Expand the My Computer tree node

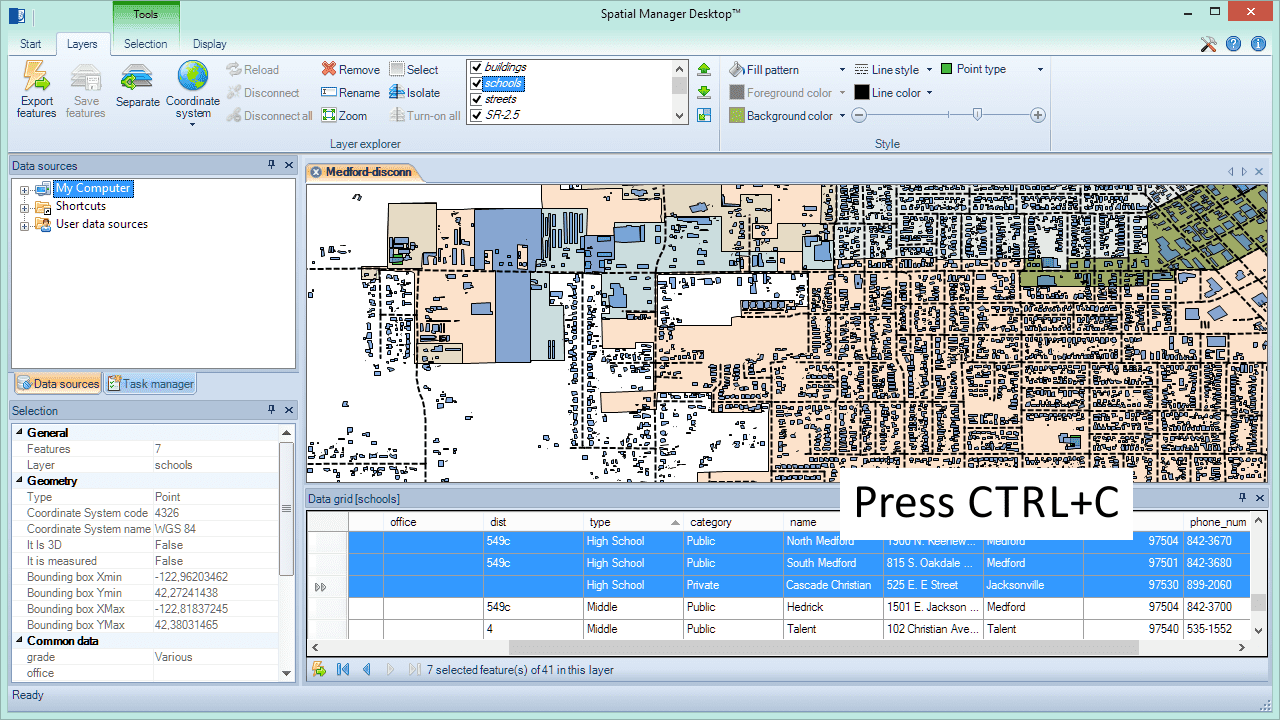coord(25,189)
